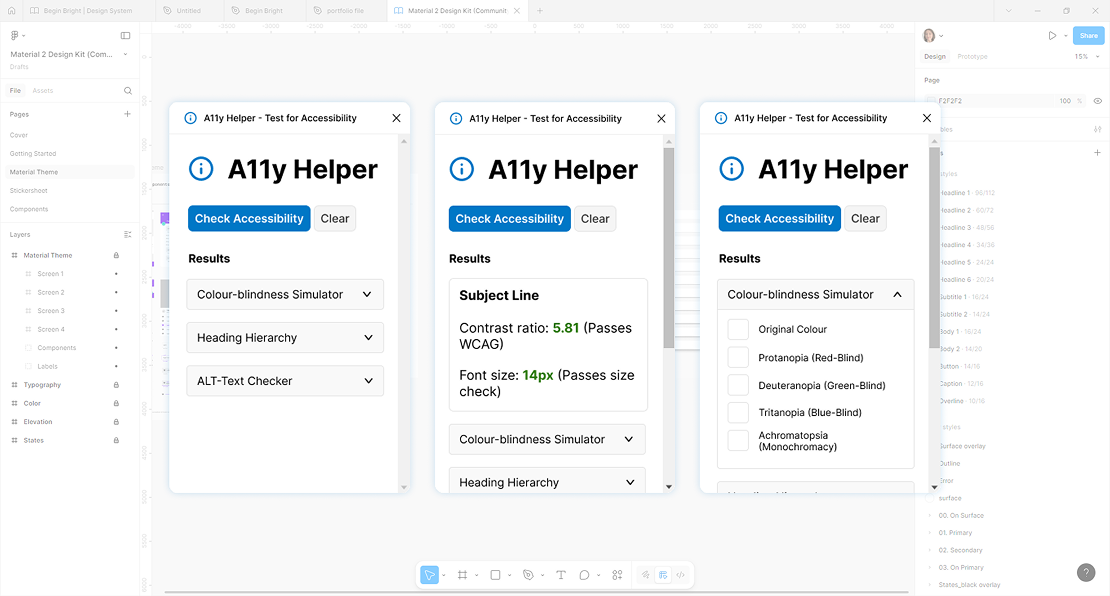Check the Deuteranopia (Green-Blind) checkbox

pos(738,385)
